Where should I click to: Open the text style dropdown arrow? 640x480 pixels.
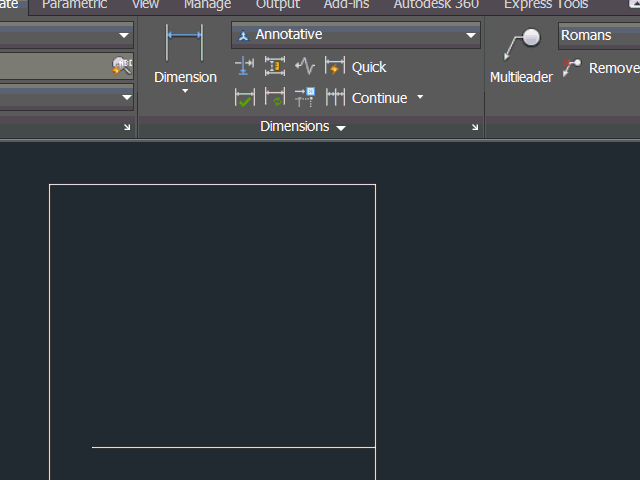[124, 36]
